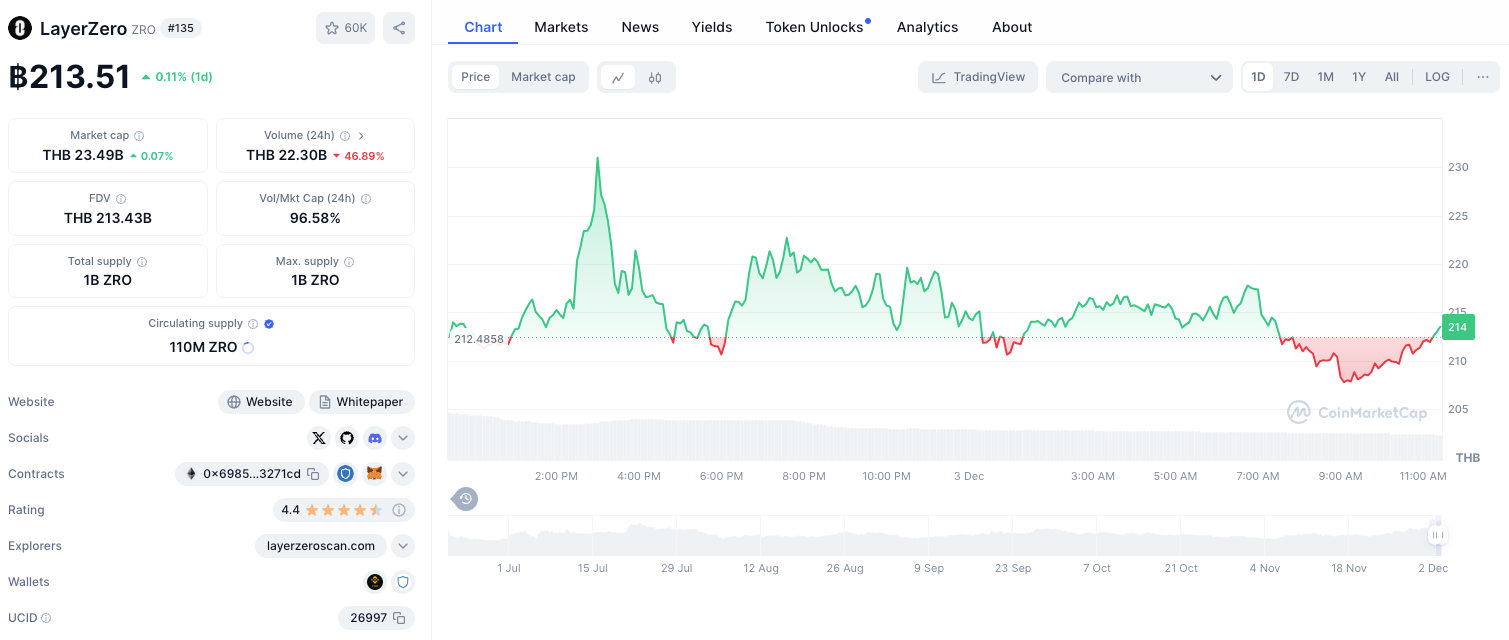Switch chart to candlestick view
Screen dimensions: 1509x640
coord(655,77)
